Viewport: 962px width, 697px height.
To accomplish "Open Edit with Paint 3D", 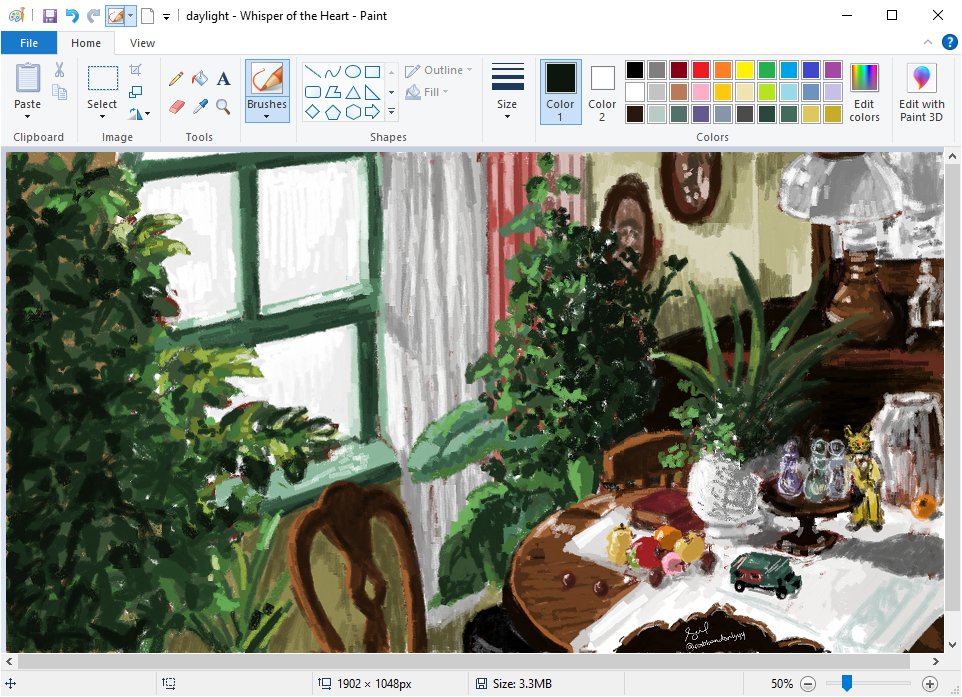I will tap(922, 92).
